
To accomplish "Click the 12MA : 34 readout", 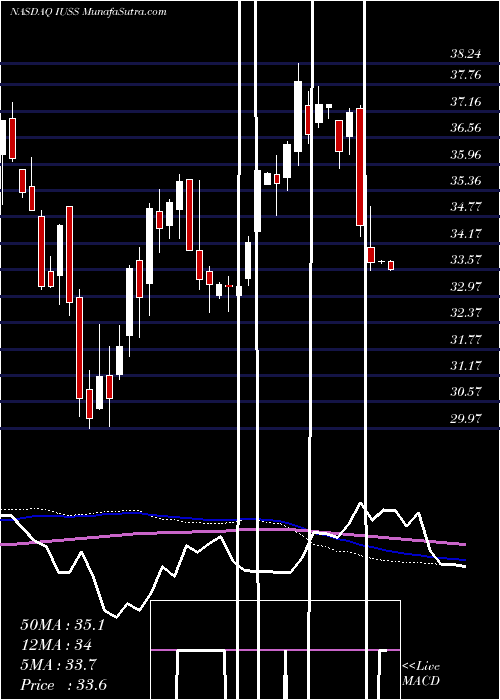I will coord(56,645).
